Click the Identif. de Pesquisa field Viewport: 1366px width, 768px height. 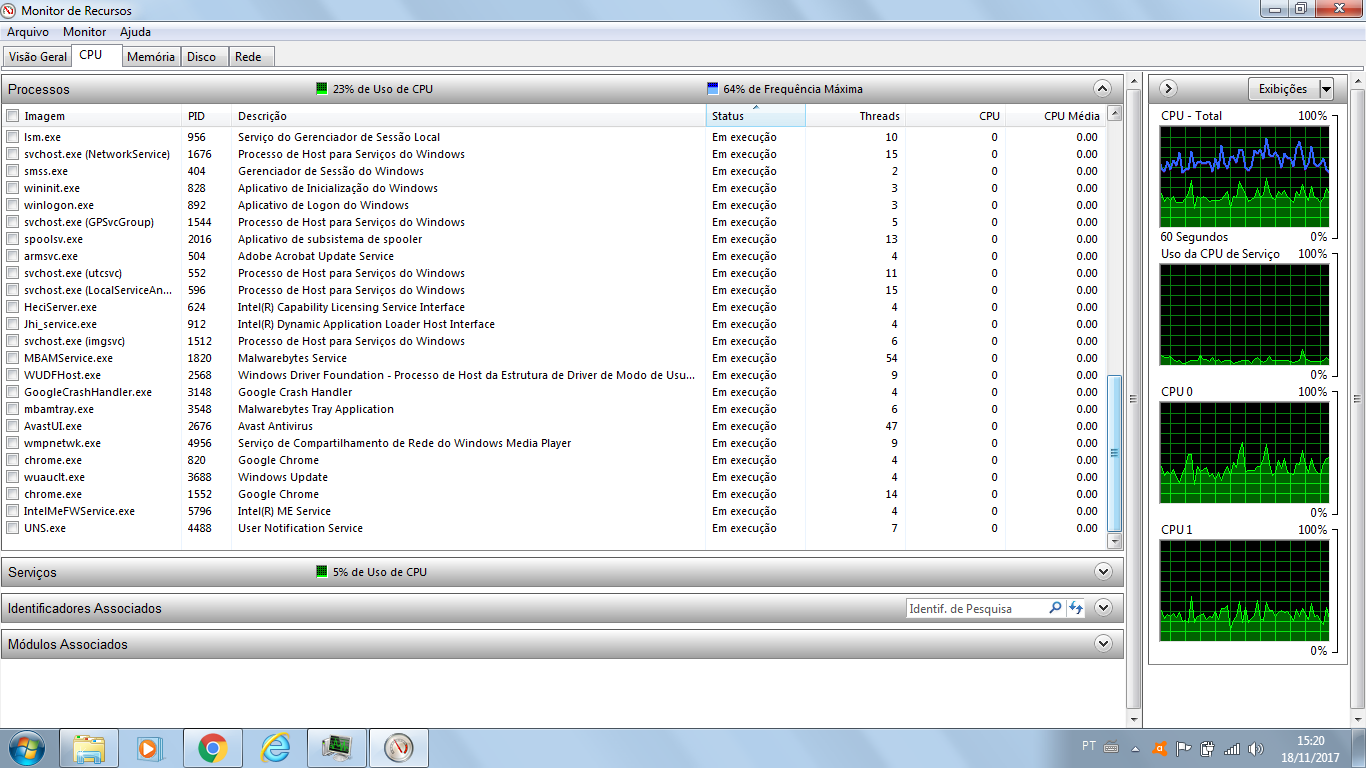(976, 608)
